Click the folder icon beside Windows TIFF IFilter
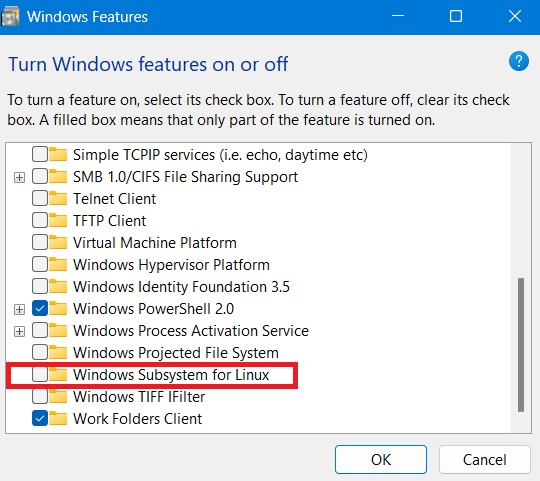Screen dimensions: 540x481 point(58,397)
